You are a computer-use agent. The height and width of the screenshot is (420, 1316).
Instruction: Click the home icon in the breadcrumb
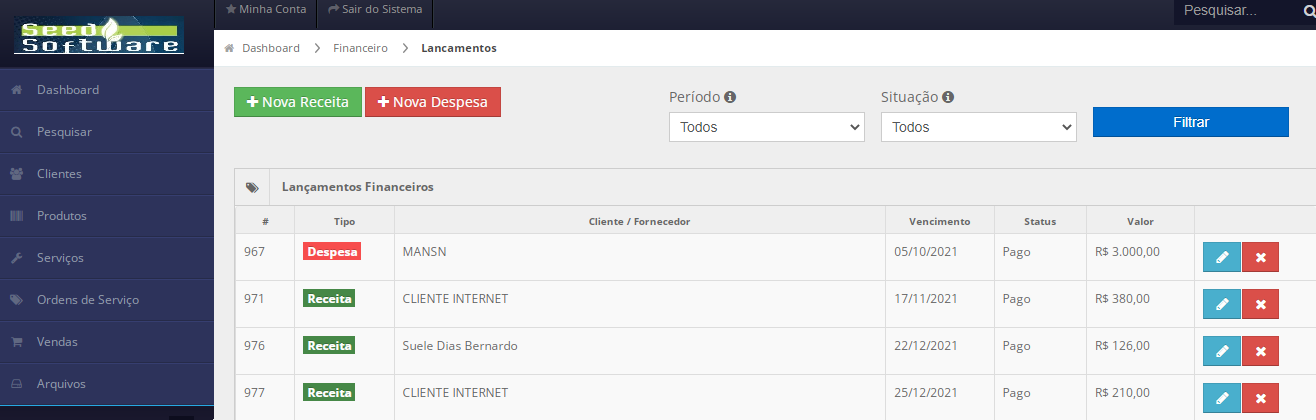(x=230, y=48)
